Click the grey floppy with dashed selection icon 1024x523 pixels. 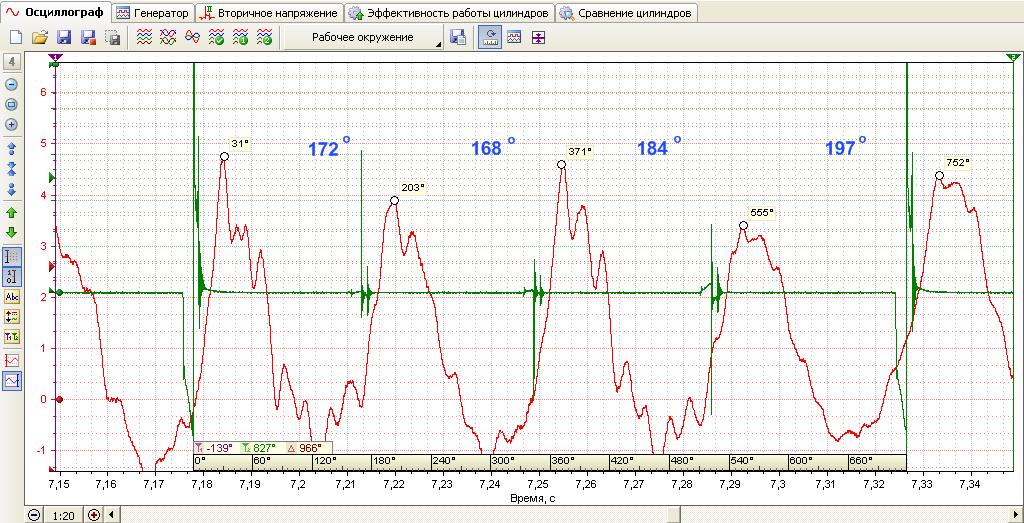(112, 38)
